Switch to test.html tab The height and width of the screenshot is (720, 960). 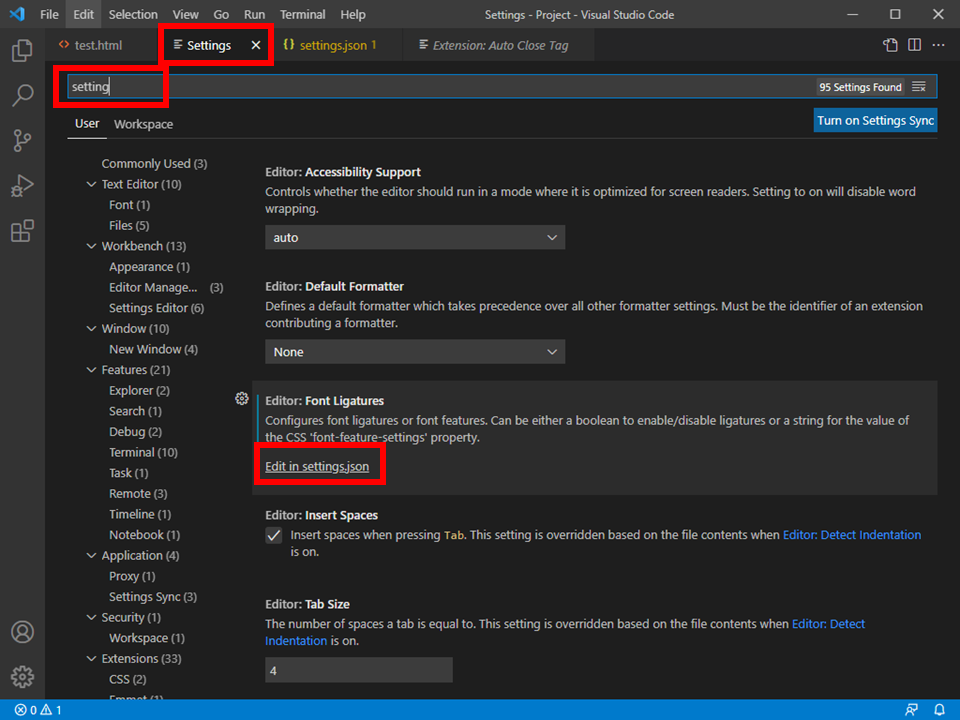[x=98, y=45]
